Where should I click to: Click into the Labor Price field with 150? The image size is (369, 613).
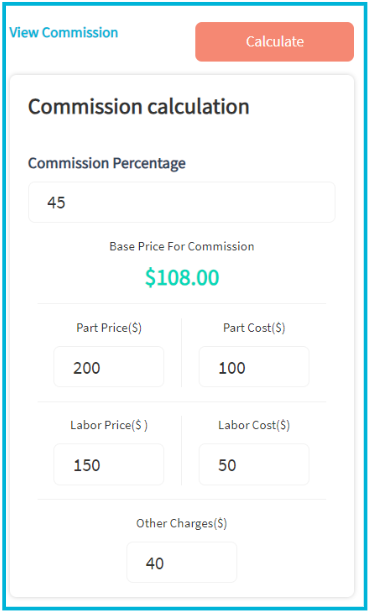tap(109, 464)
